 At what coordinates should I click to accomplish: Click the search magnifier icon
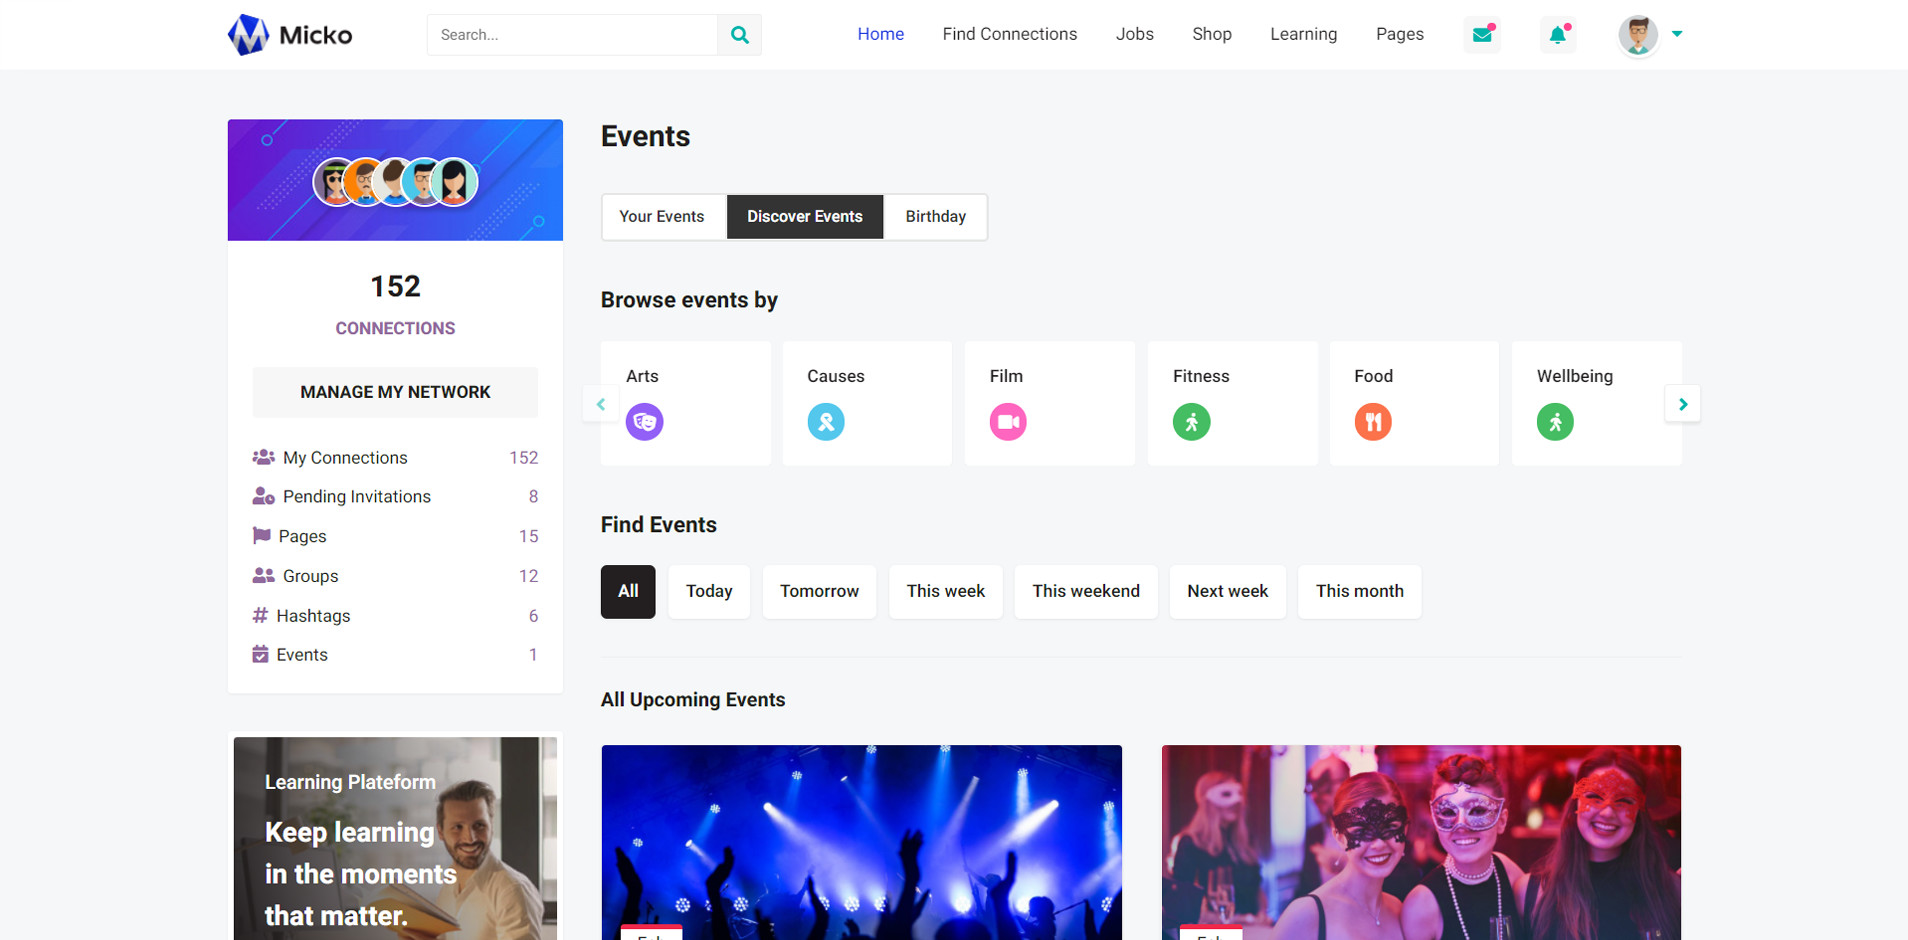[739, 35]
